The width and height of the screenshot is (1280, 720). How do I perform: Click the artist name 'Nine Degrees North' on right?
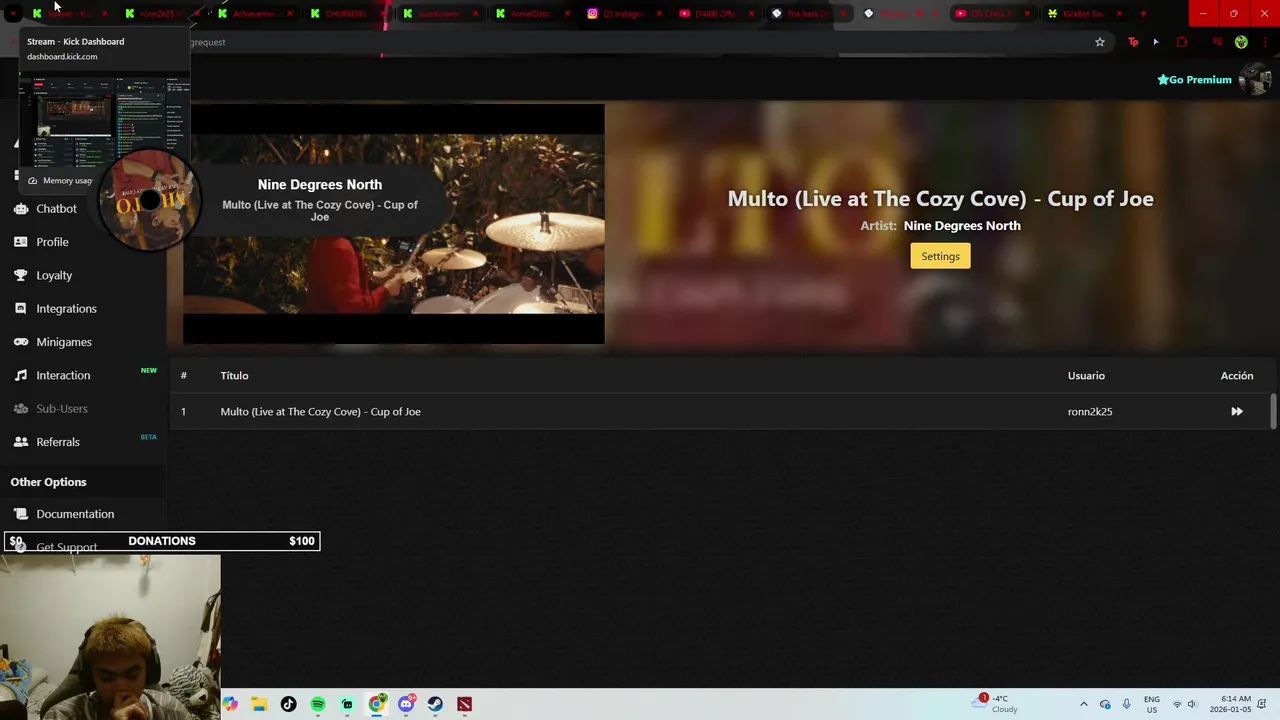[962, 225]
